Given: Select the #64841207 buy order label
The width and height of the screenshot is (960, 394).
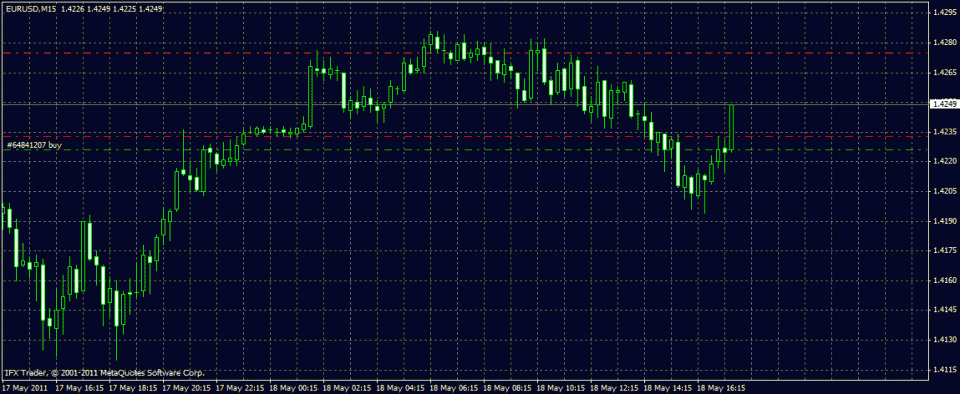Looking at the screenshot, I should tap(34, 145).
